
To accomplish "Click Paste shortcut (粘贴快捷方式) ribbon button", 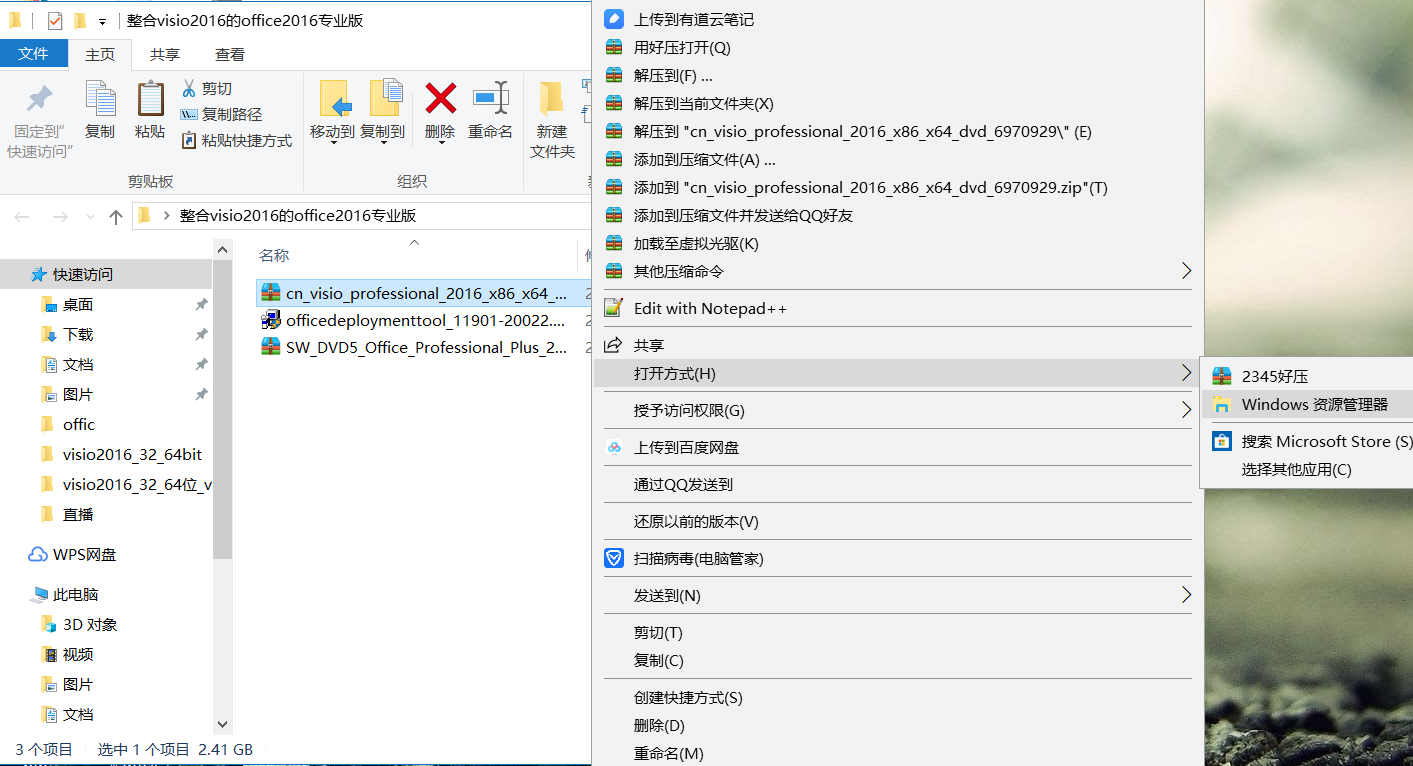I will pyautogui.click(x=236, y=140).
